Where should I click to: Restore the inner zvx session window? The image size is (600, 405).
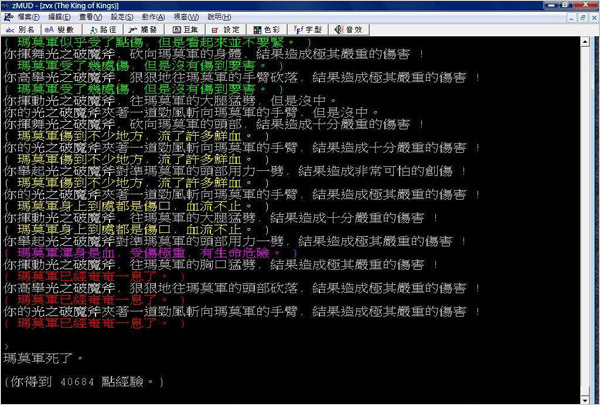(x=583, y=18)
